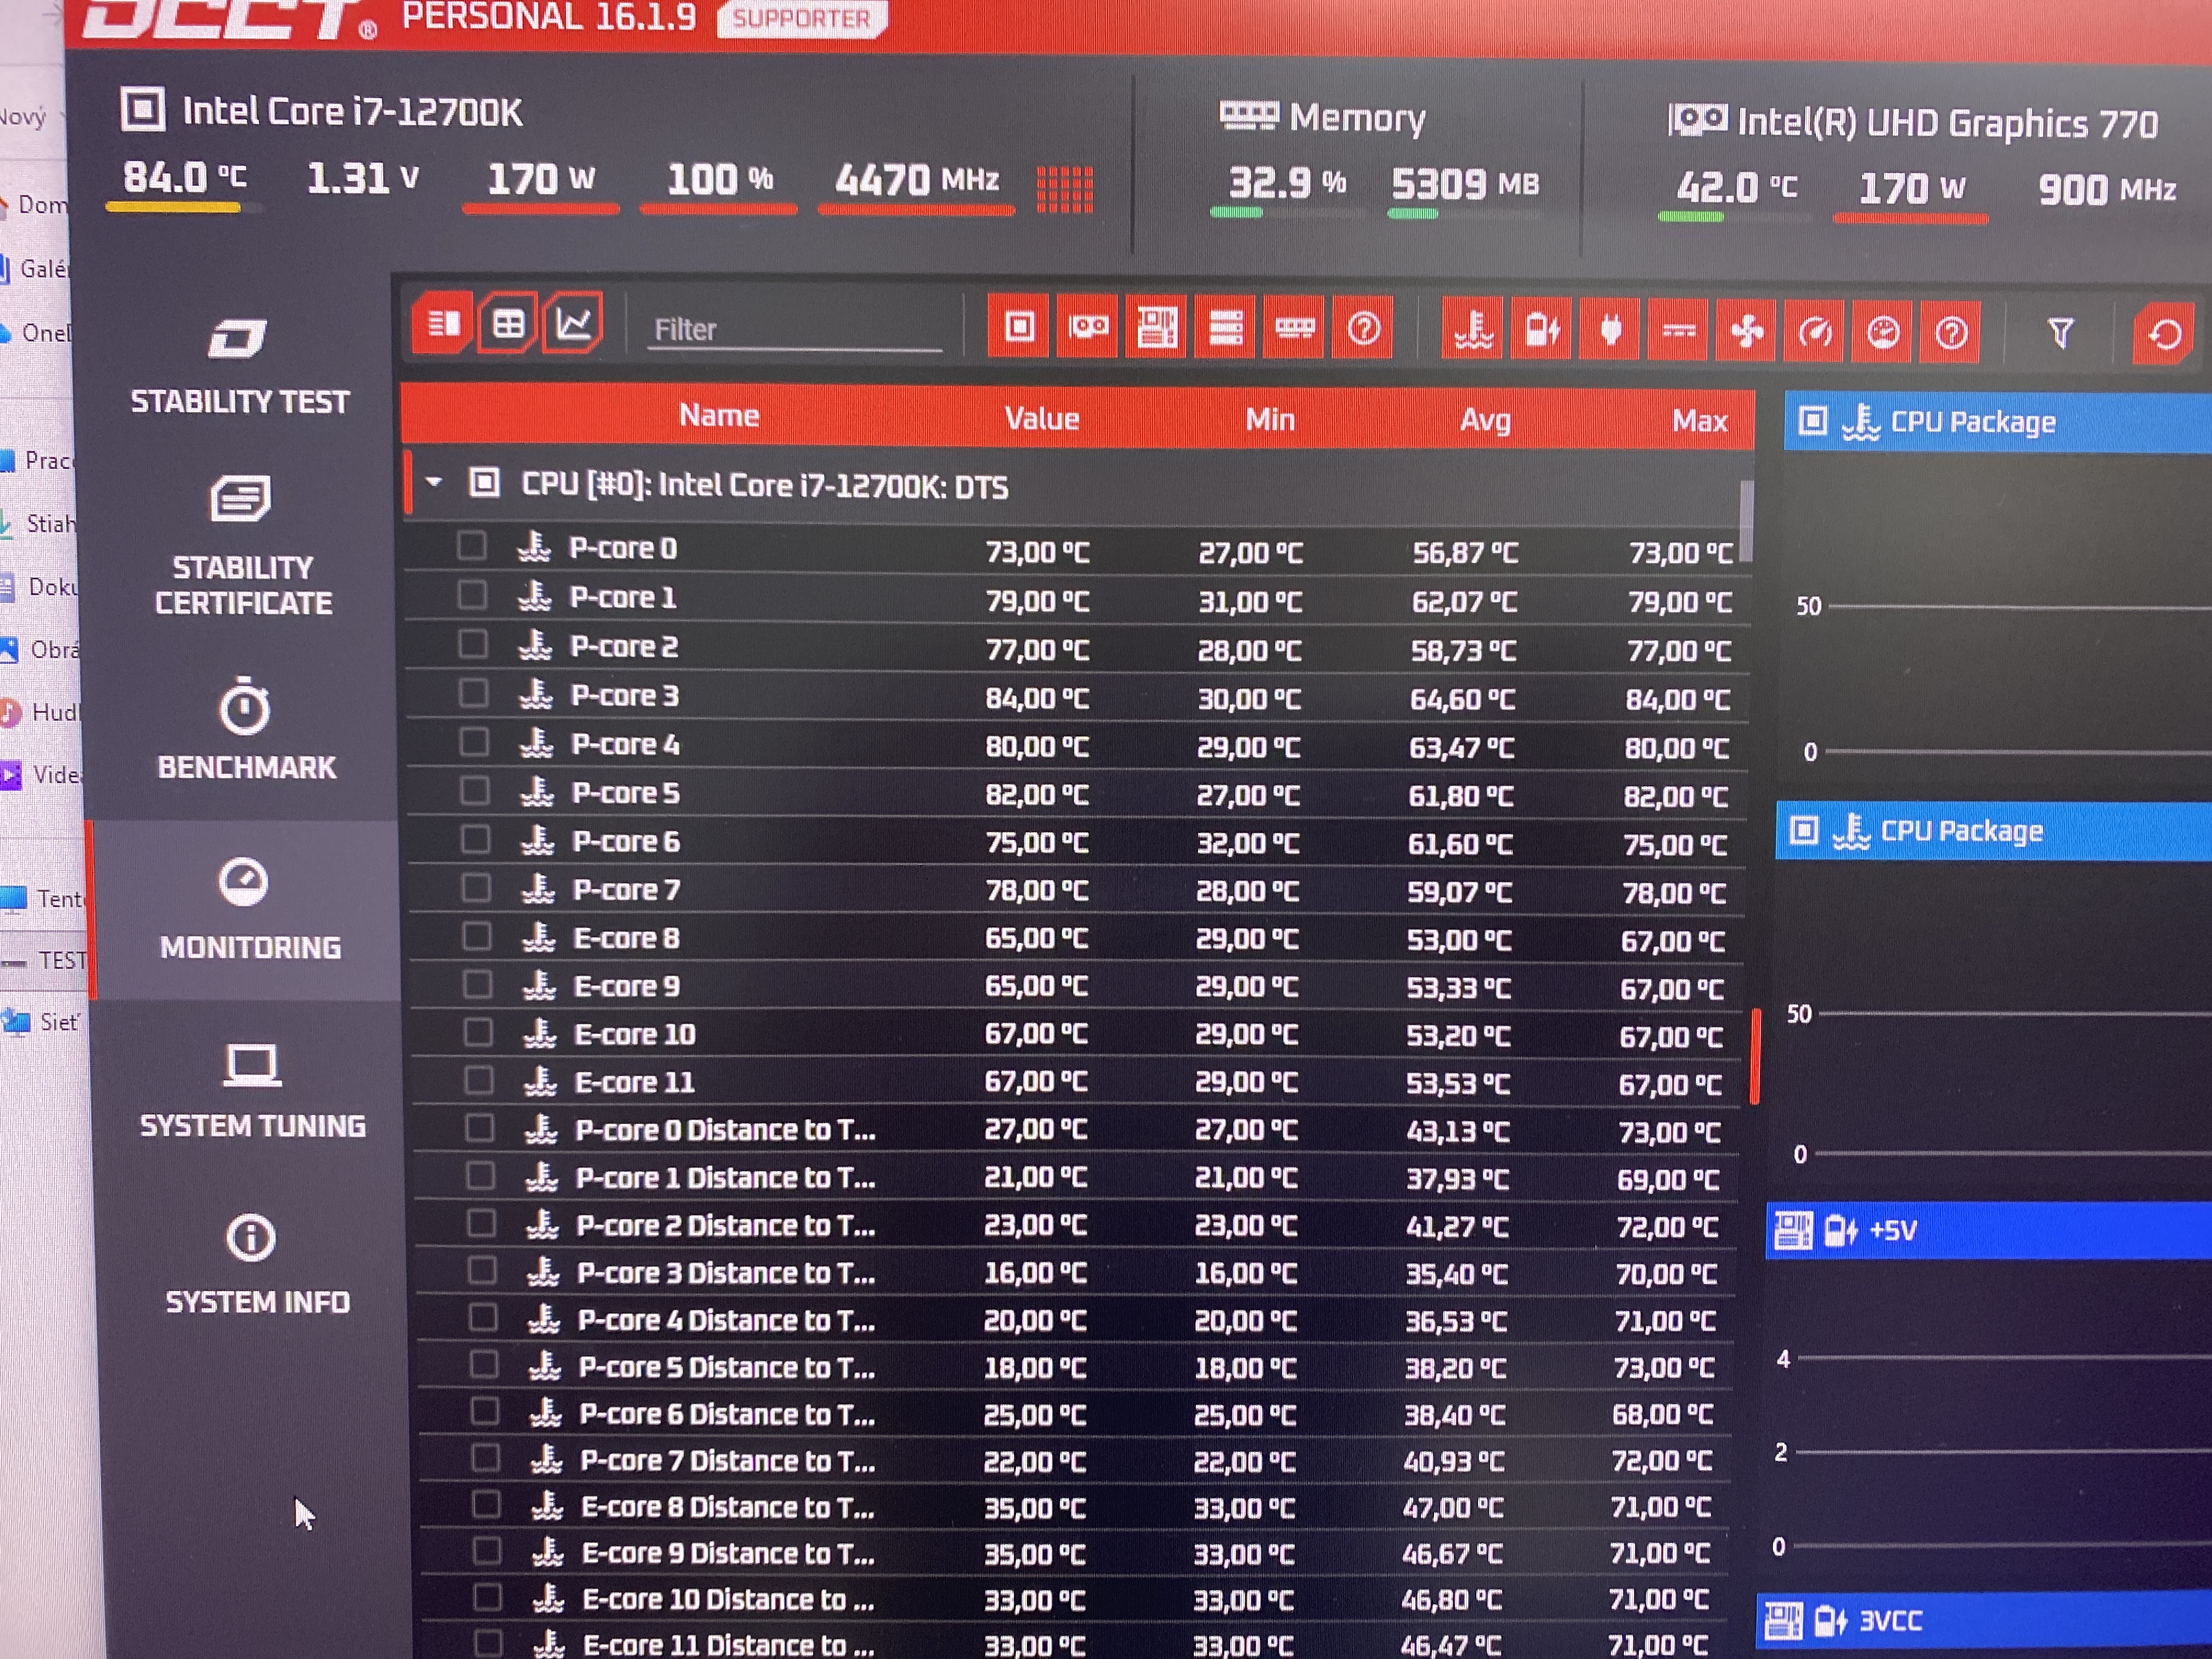This screenshot has height=1659, width=2212.
Task: Tick the P-core 2 checkbox
Action: (x=473, y=644)
